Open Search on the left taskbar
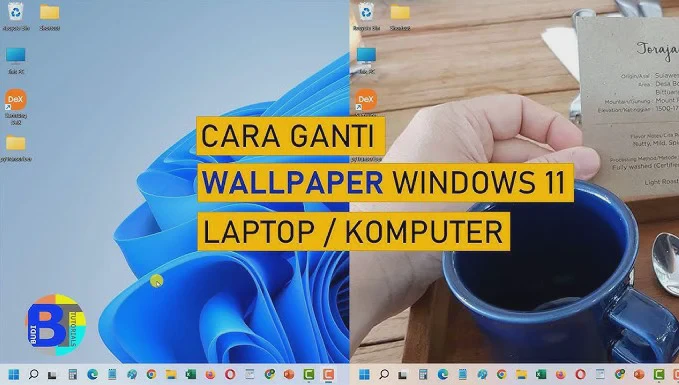Screen dimensions: 679x385 (33, 374)
